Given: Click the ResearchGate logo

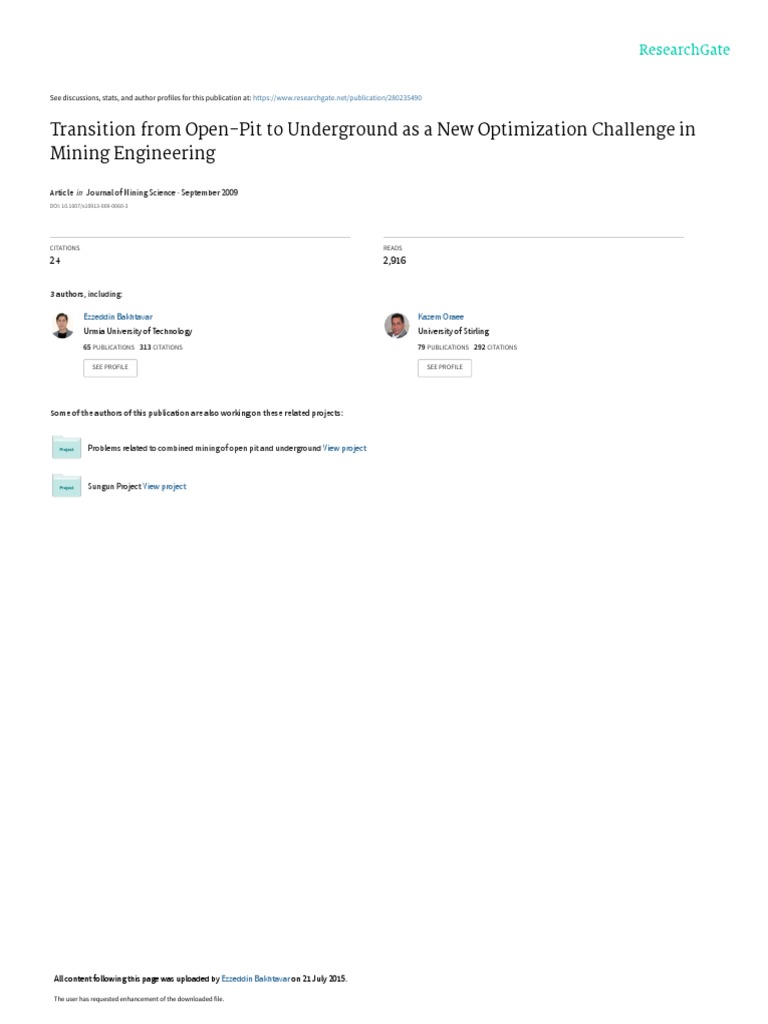Looking at the screenshot, I should [684, 49].
